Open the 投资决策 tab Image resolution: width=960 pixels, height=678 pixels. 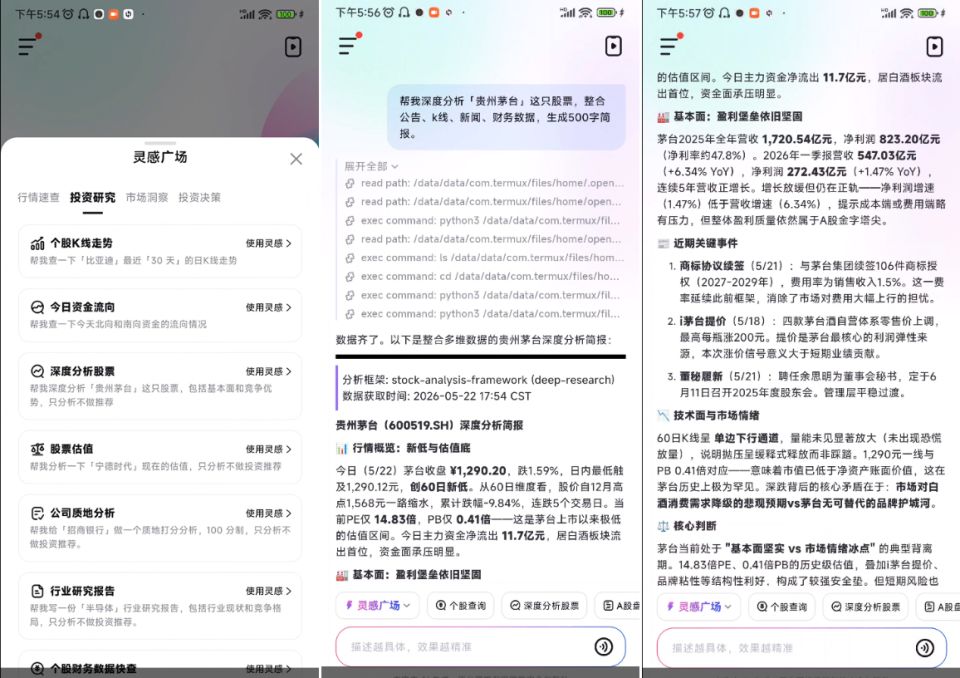pos(200,197)
